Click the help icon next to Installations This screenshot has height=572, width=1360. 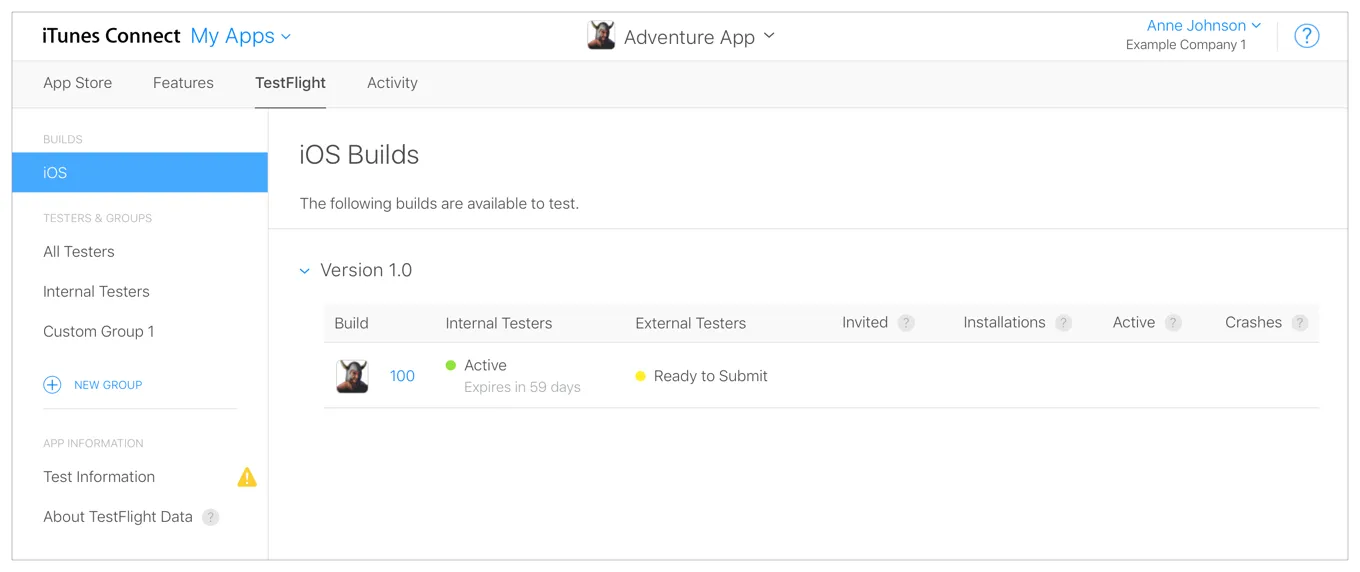[1064, 323]
